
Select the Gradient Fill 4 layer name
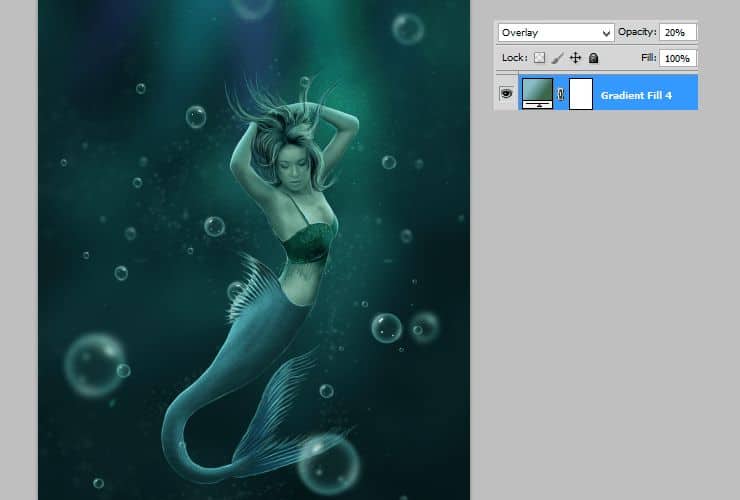point(636,95)
